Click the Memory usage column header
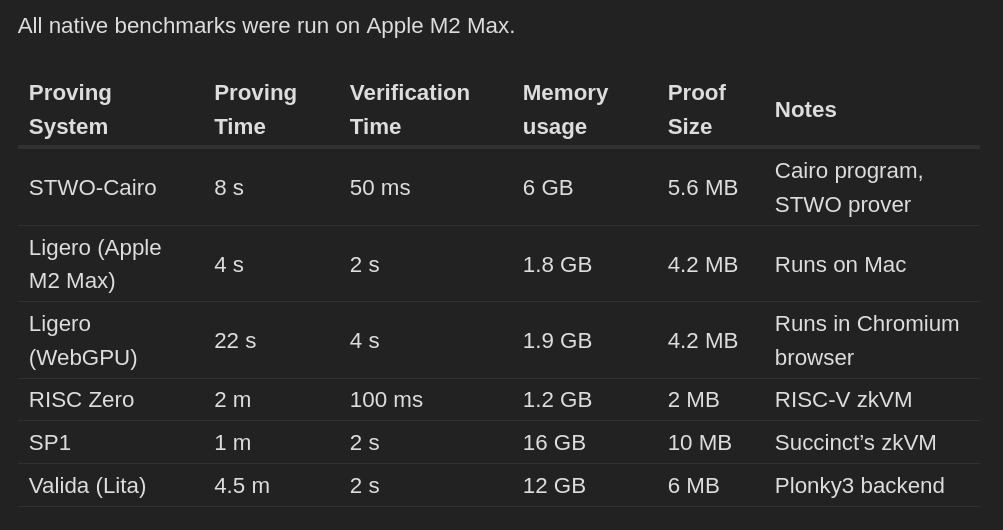Screen dimensions: 1003x530 coord(565,110)
